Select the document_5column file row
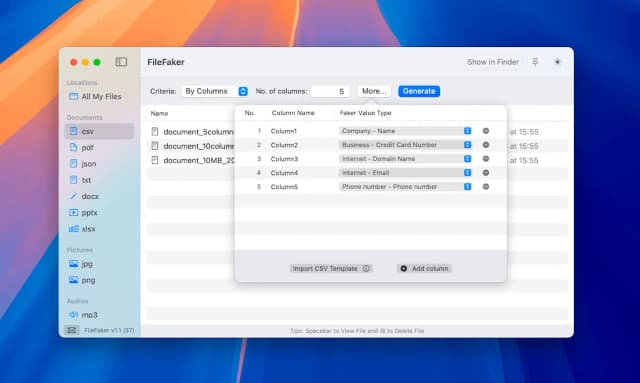 (357, 131)
